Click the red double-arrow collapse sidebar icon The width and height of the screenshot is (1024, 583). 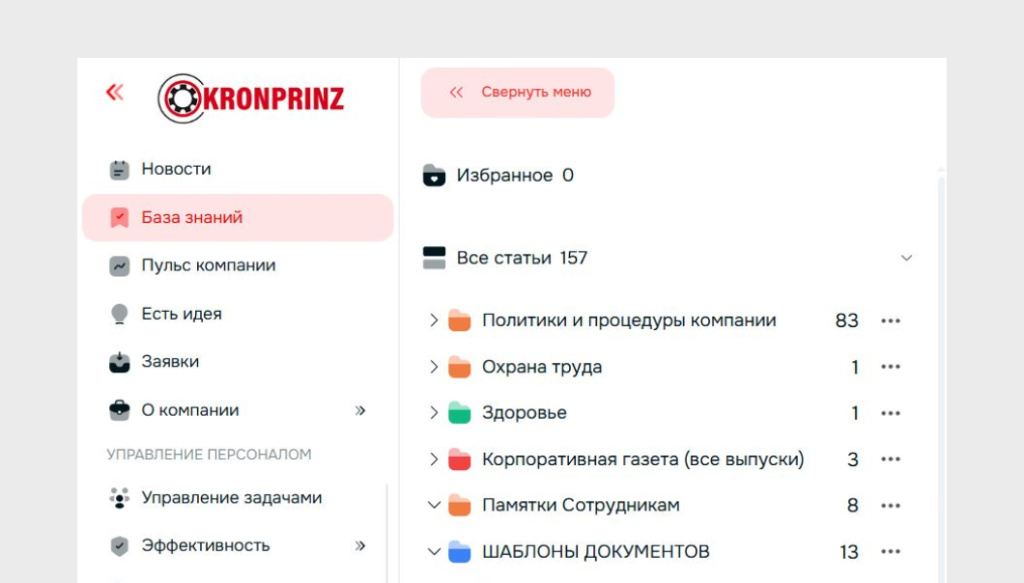(115, 92)
